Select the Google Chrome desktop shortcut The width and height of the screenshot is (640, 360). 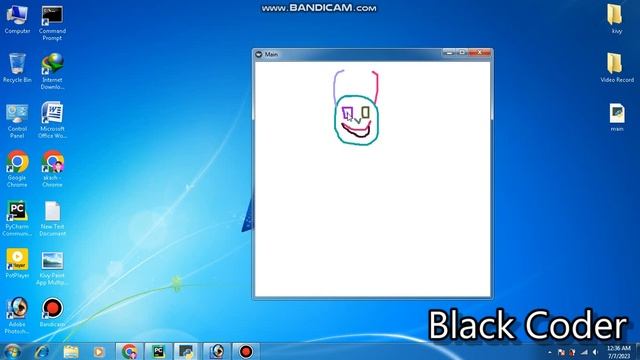pyautogui.click(x=17, y=169)
